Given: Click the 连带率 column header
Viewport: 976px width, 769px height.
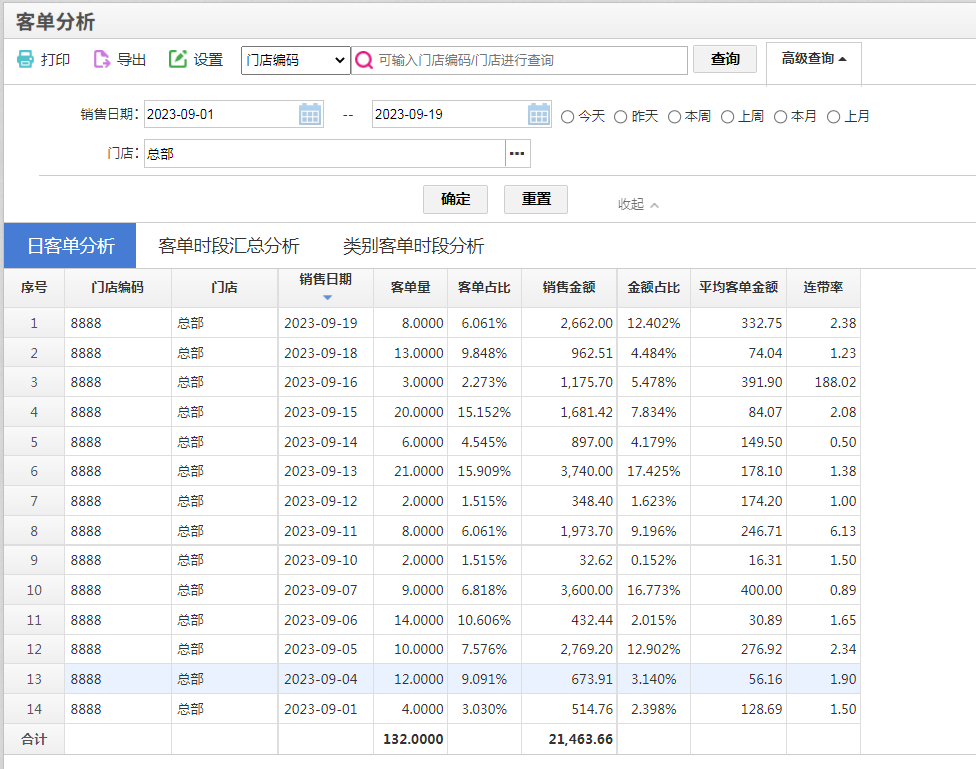Looking at the screenshot, I should pos(824,288).
